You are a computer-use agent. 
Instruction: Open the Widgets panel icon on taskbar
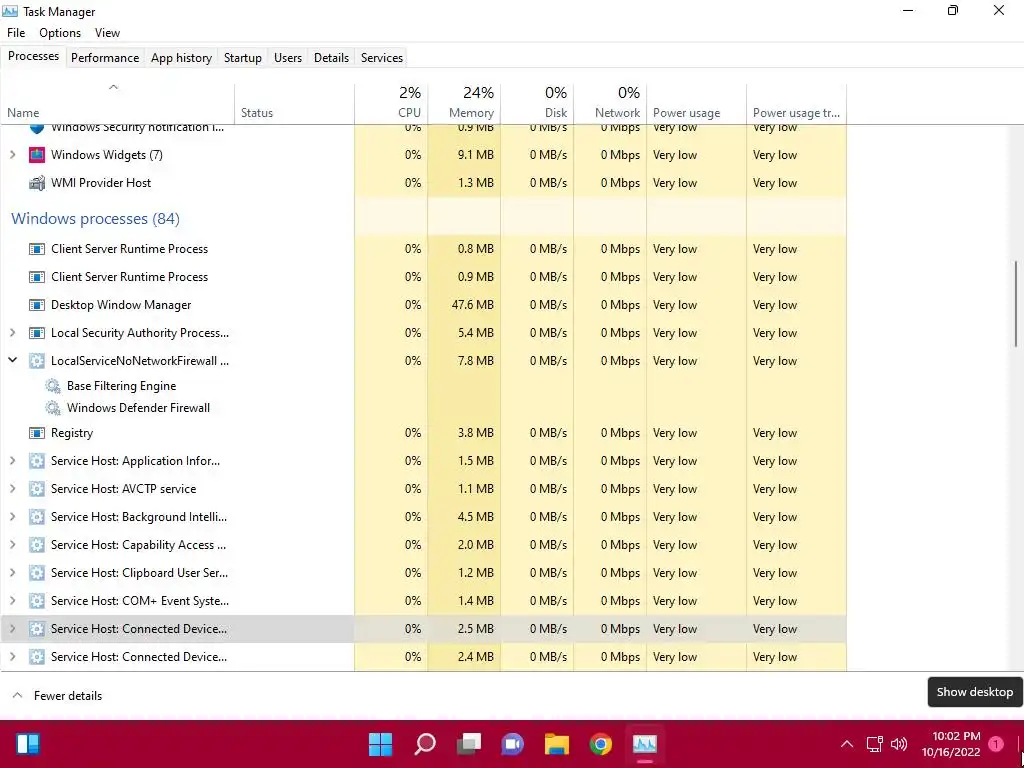coord(27,744)
